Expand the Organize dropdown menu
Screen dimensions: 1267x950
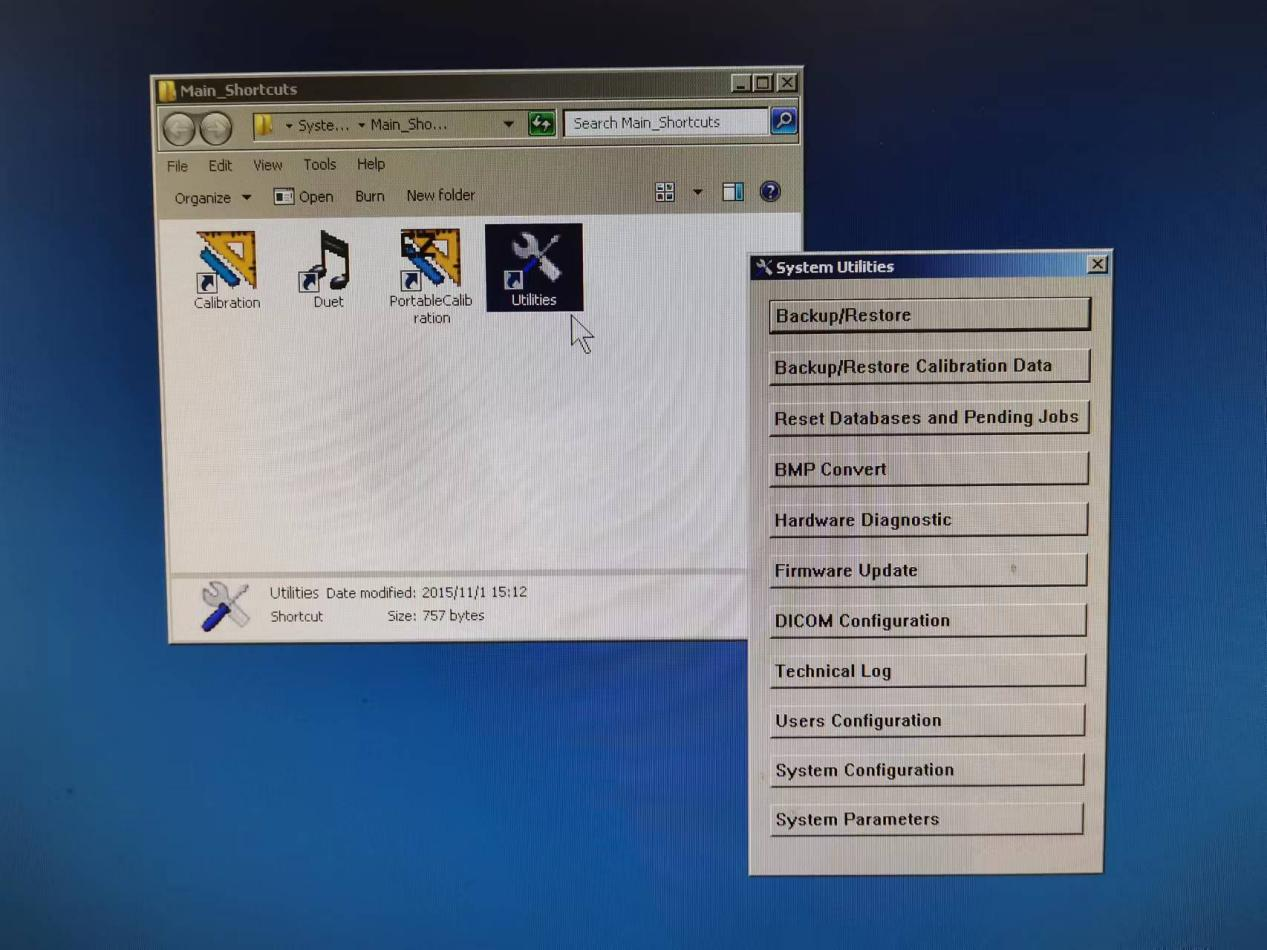212,198
